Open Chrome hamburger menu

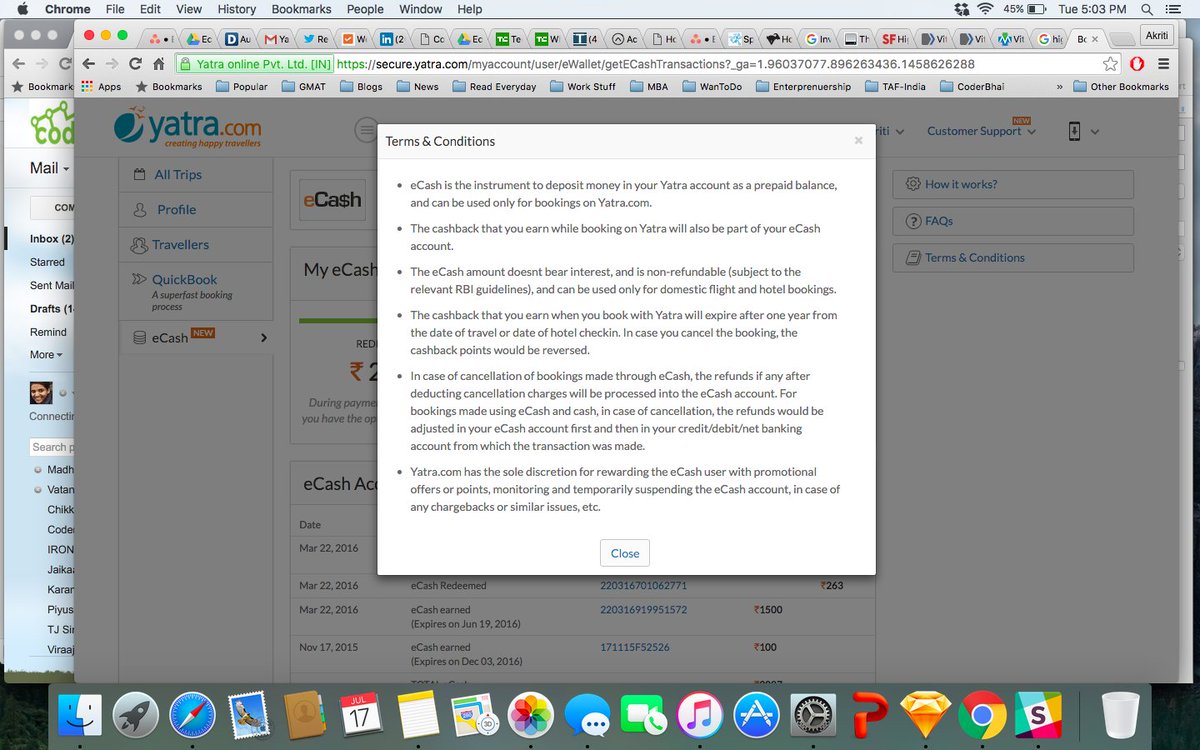coord(1164,63)
